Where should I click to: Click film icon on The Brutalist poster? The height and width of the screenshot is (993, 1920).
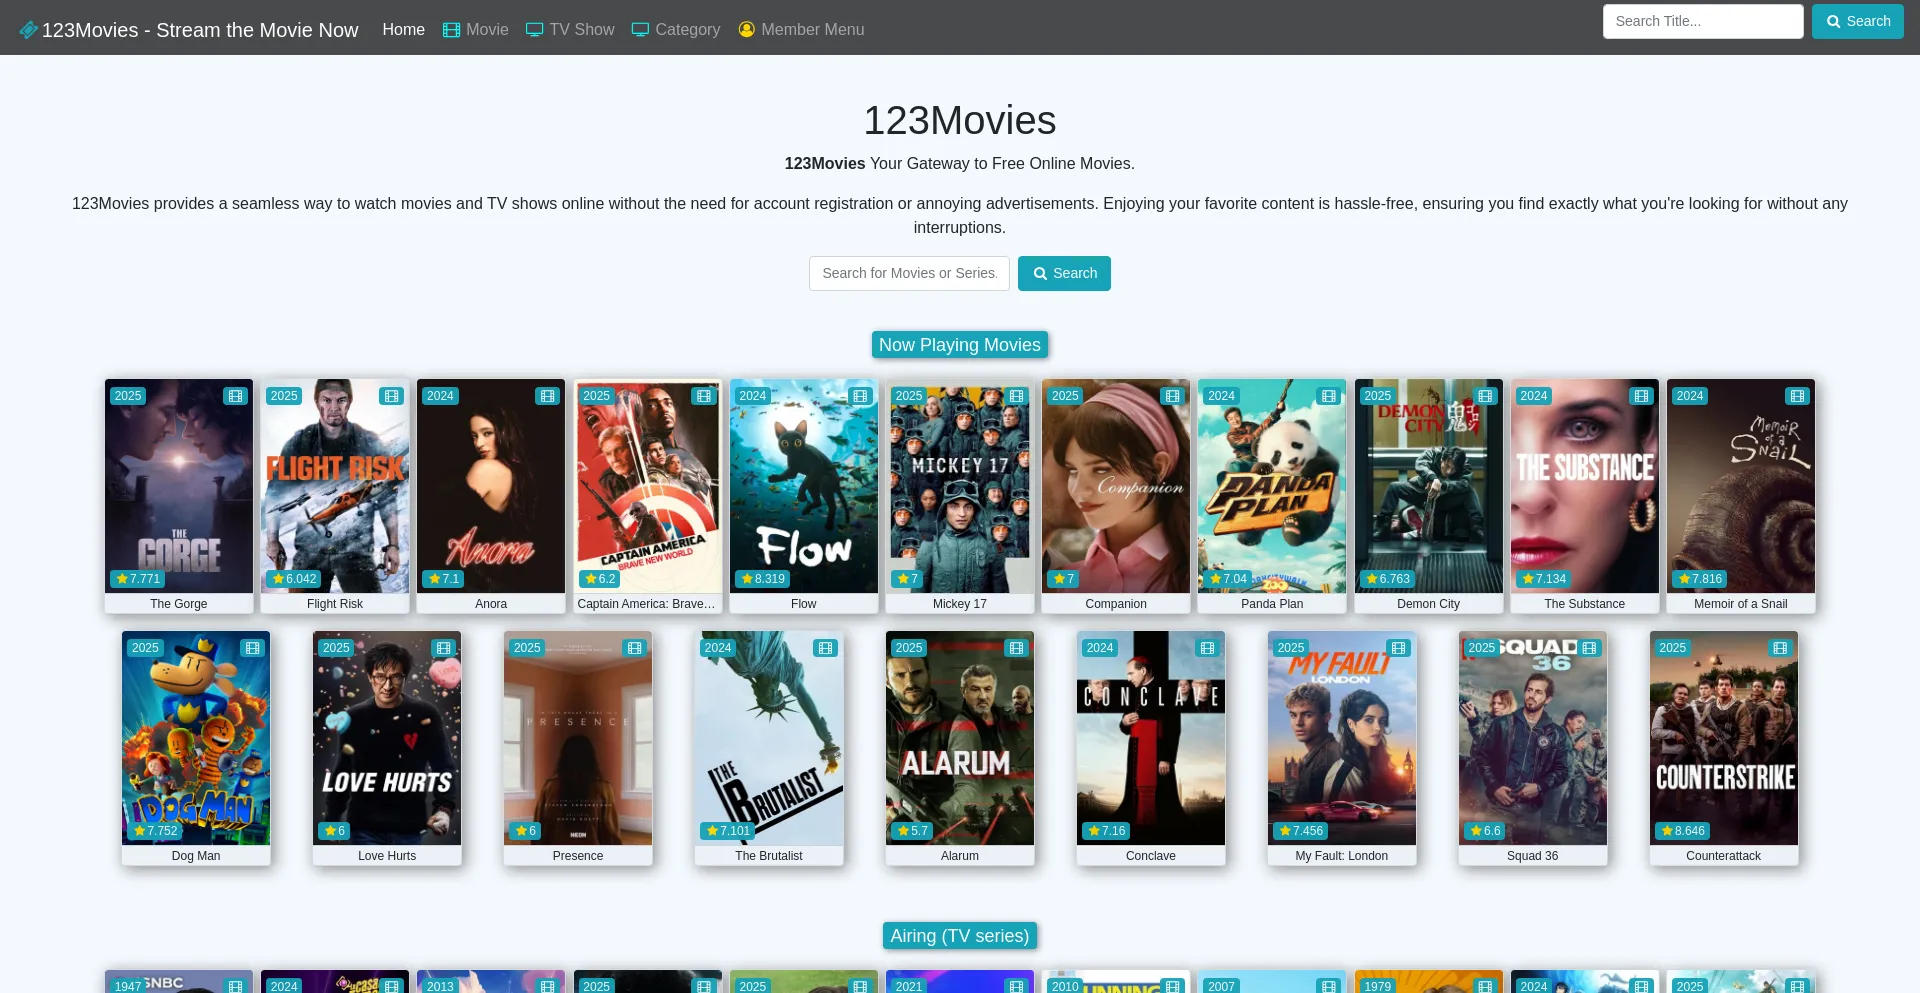click(x=825, y=648)
